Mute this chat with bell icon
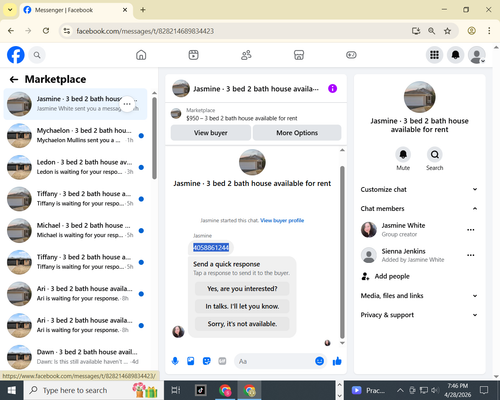 coord(403,154)
